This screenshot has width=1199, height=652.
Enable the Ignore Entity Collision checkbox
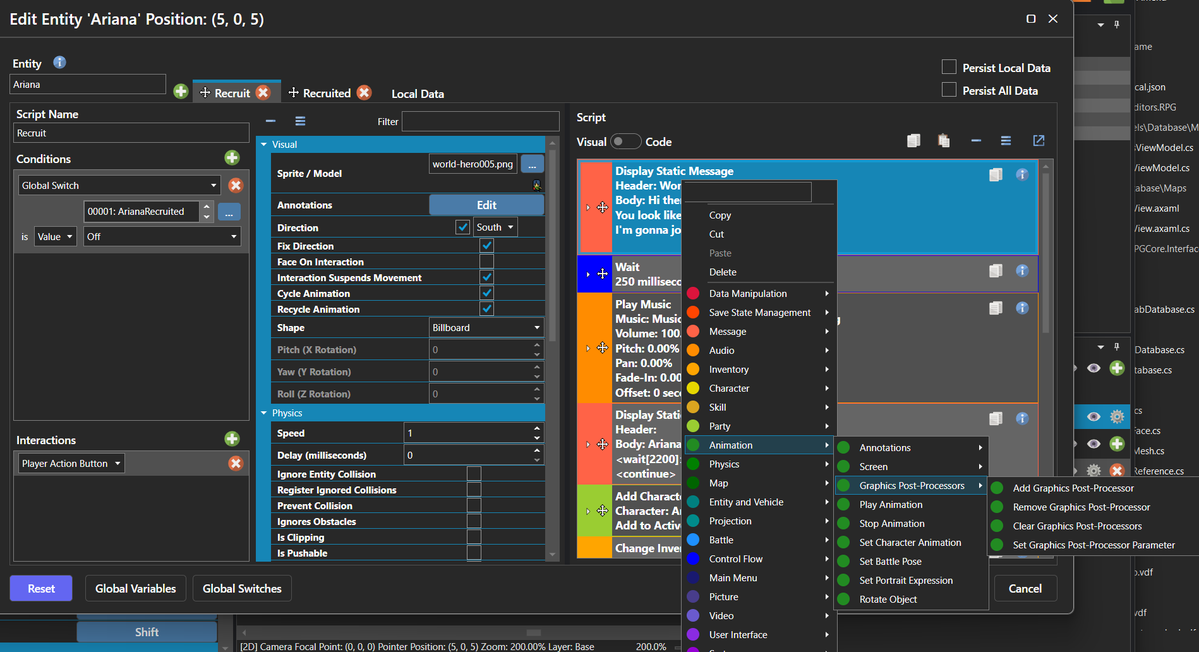[x=474, y=474]
